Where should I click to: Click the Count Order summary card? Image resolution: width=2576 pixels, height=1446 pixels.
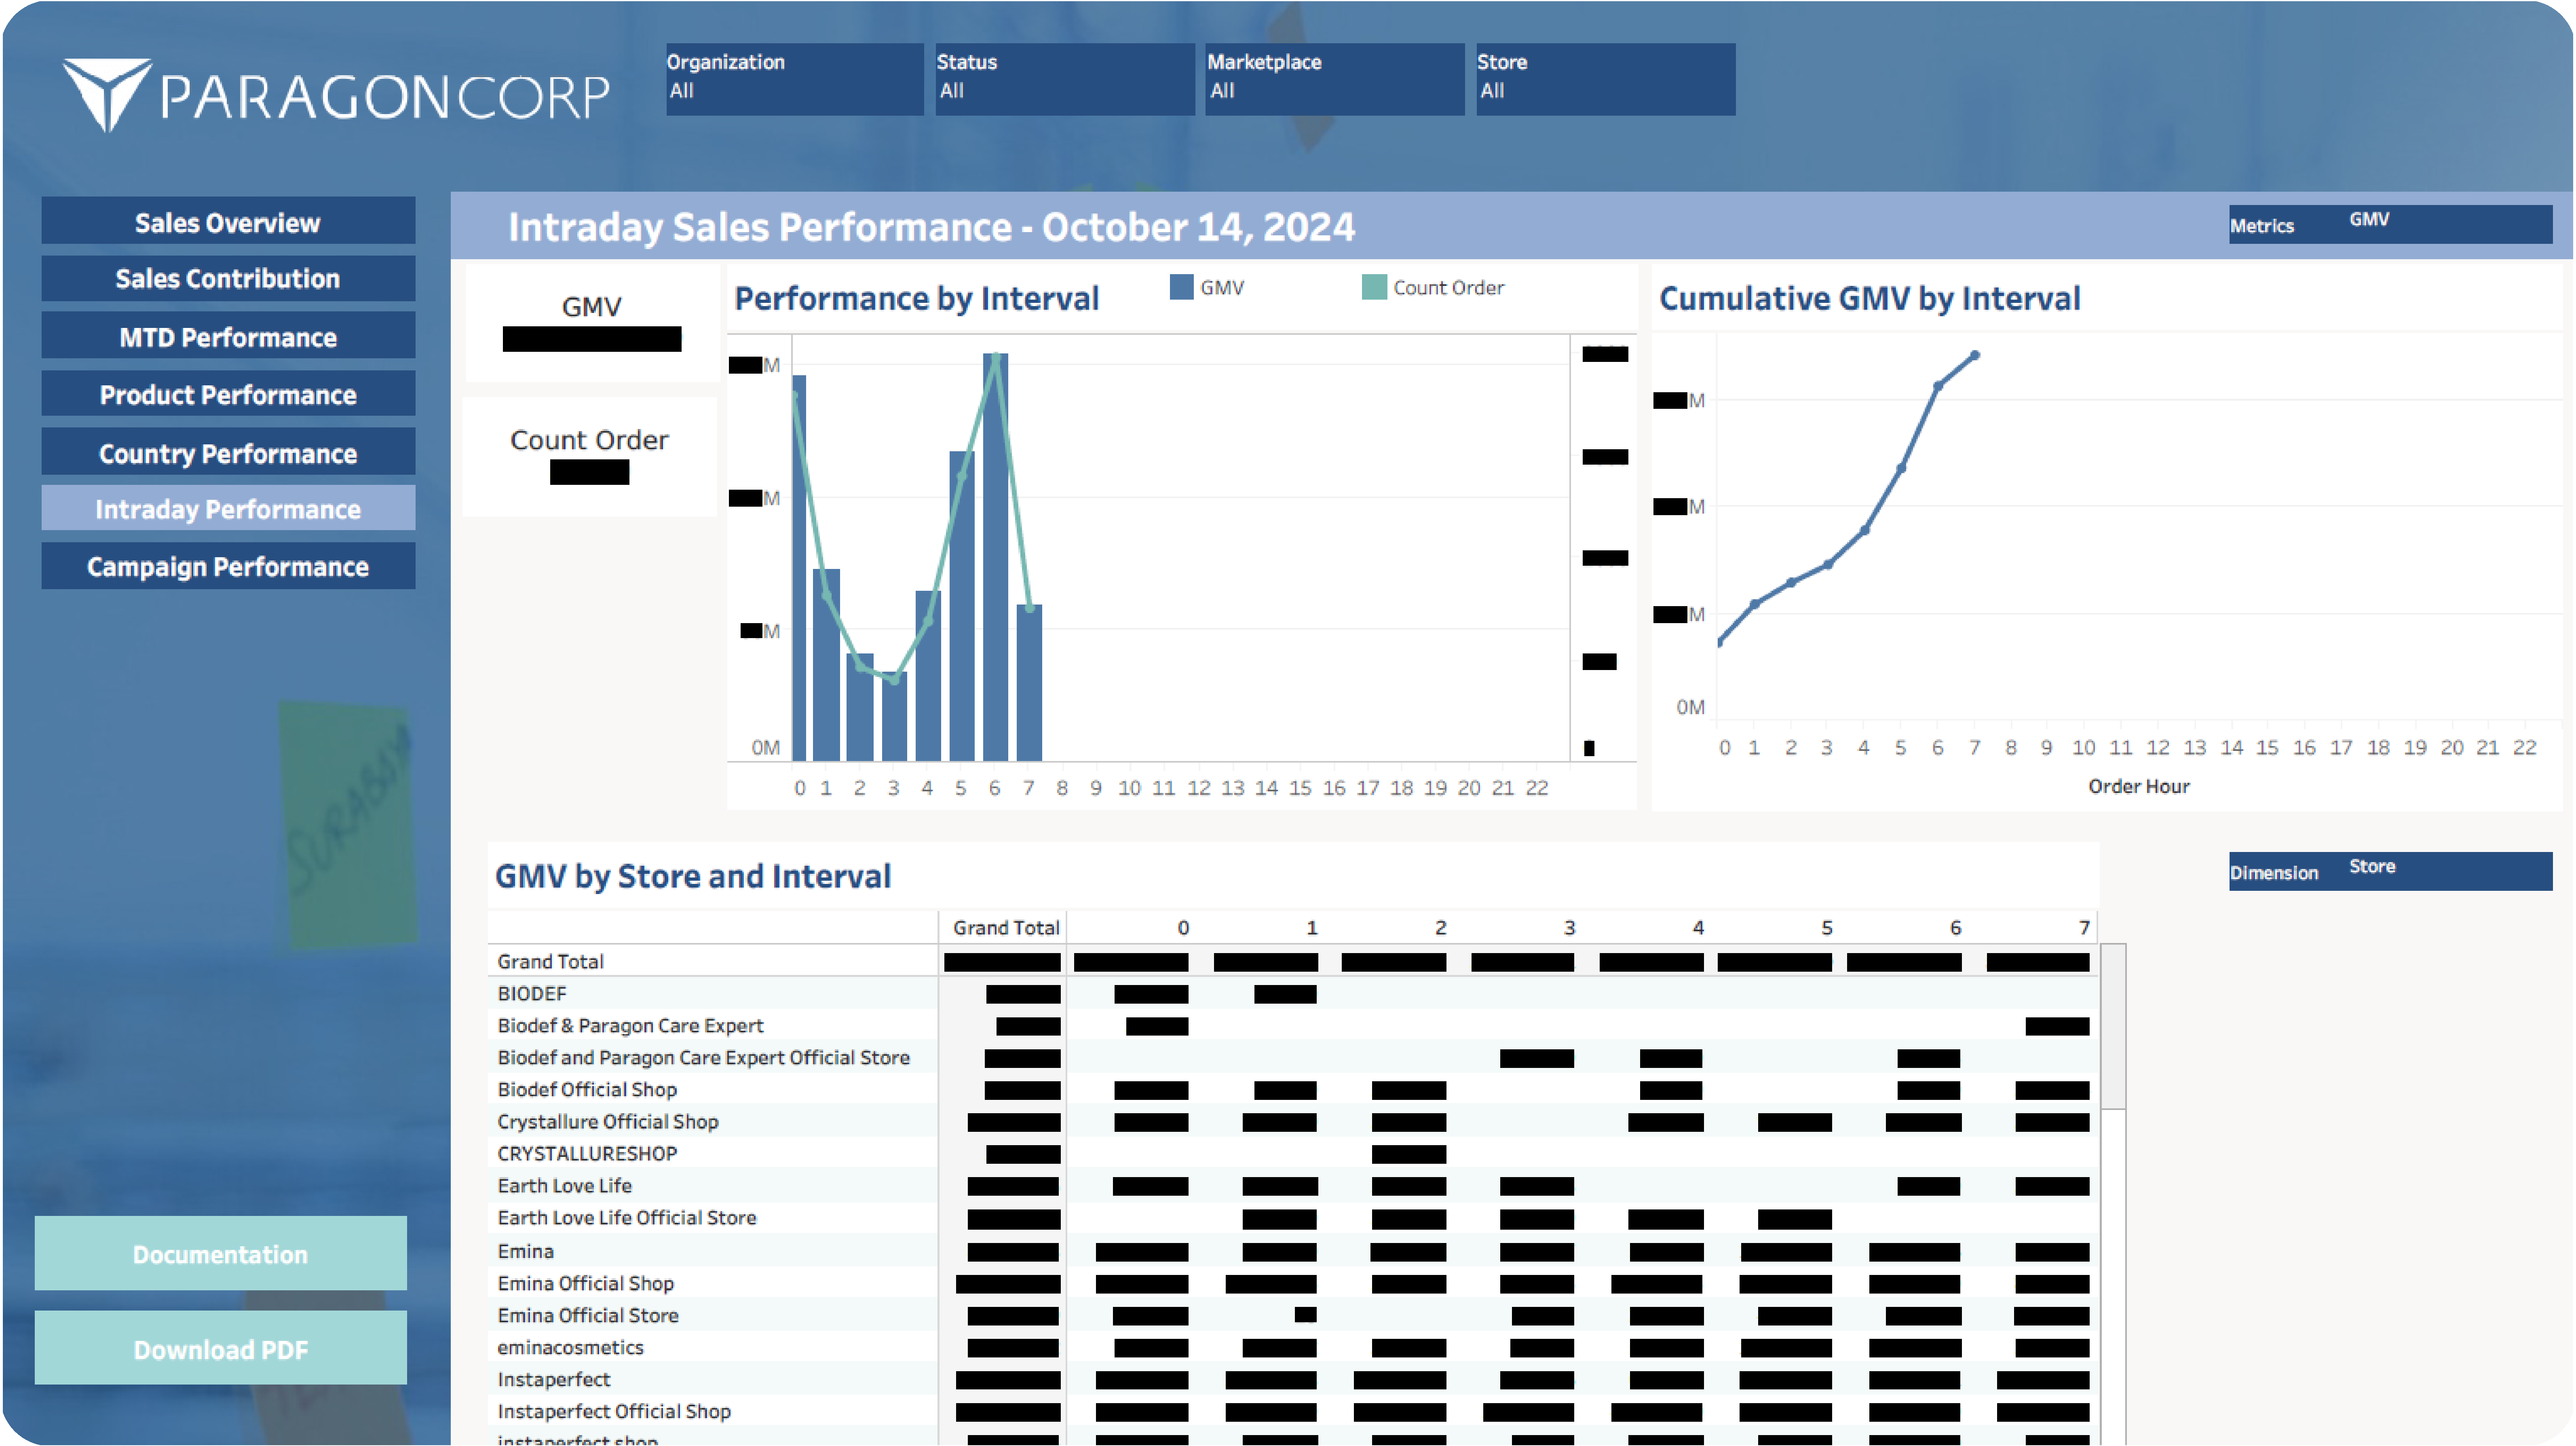(590, 456)
